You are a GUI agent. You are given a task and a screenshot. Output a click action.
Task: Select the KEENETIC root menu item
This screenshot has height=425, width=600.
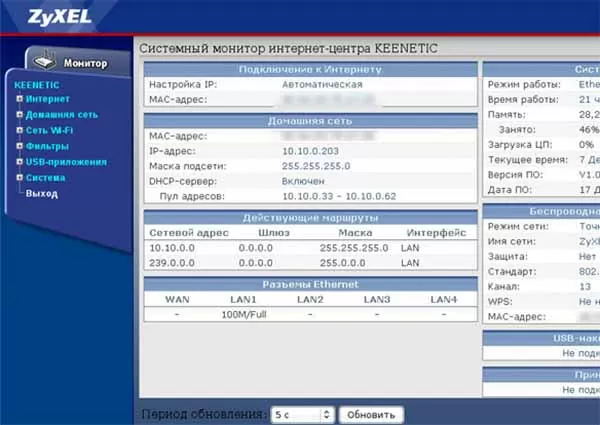[37, 85]
